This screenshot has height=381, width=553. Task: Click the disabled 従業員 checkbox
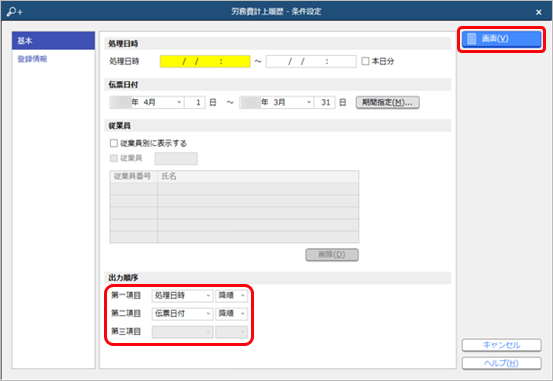point(114,158)
